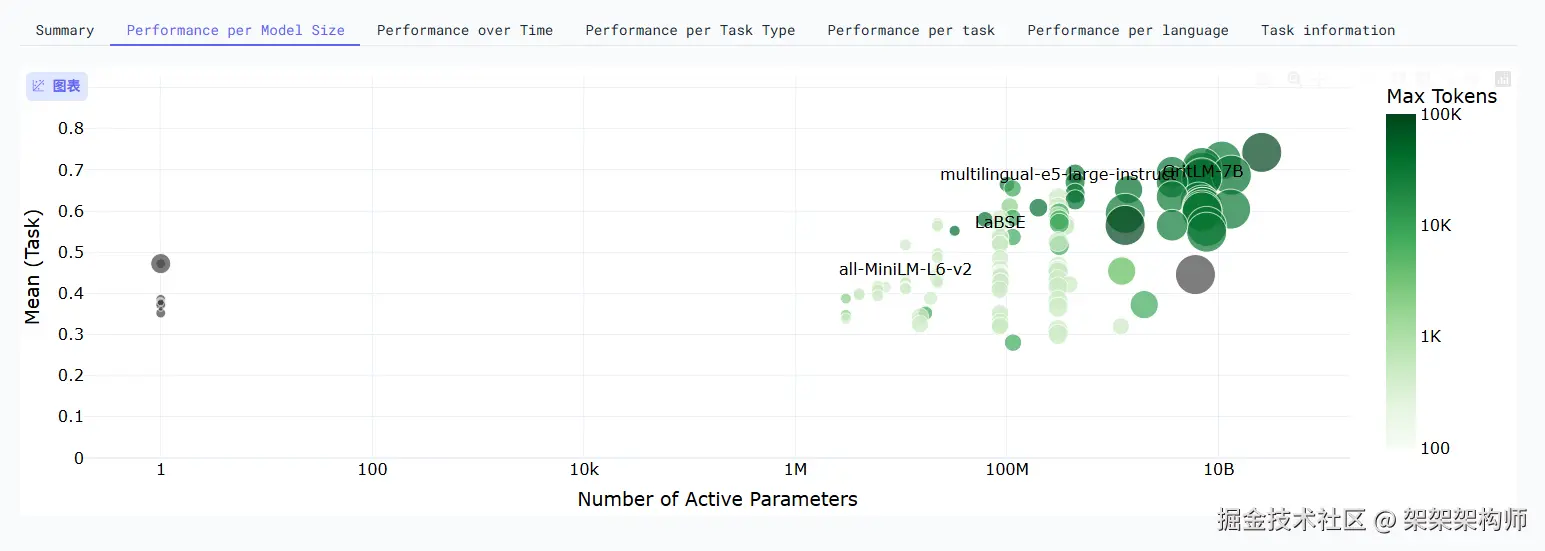Switch to Performance over Time tab

tap(464, 30)
